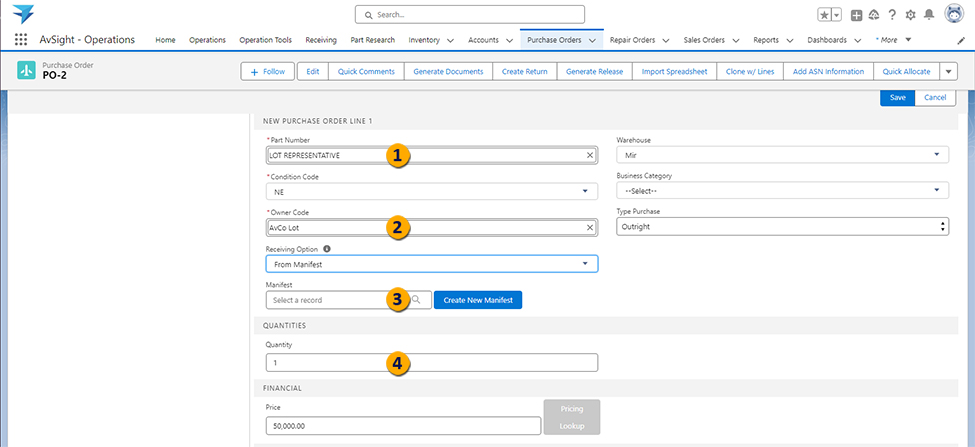Clear the Part Number field with X
This screenshot has width=975, height=447.
tap(590, 156)
